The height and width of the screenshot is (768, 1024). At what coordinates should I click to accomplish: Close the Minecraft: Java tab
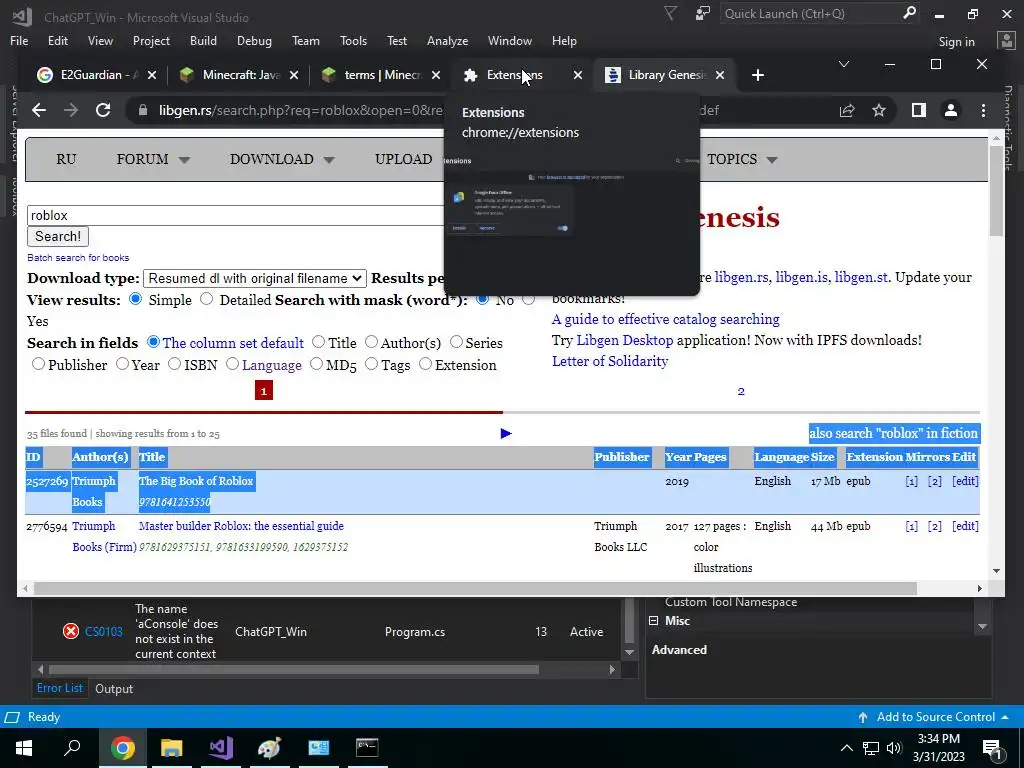(294, 75)
